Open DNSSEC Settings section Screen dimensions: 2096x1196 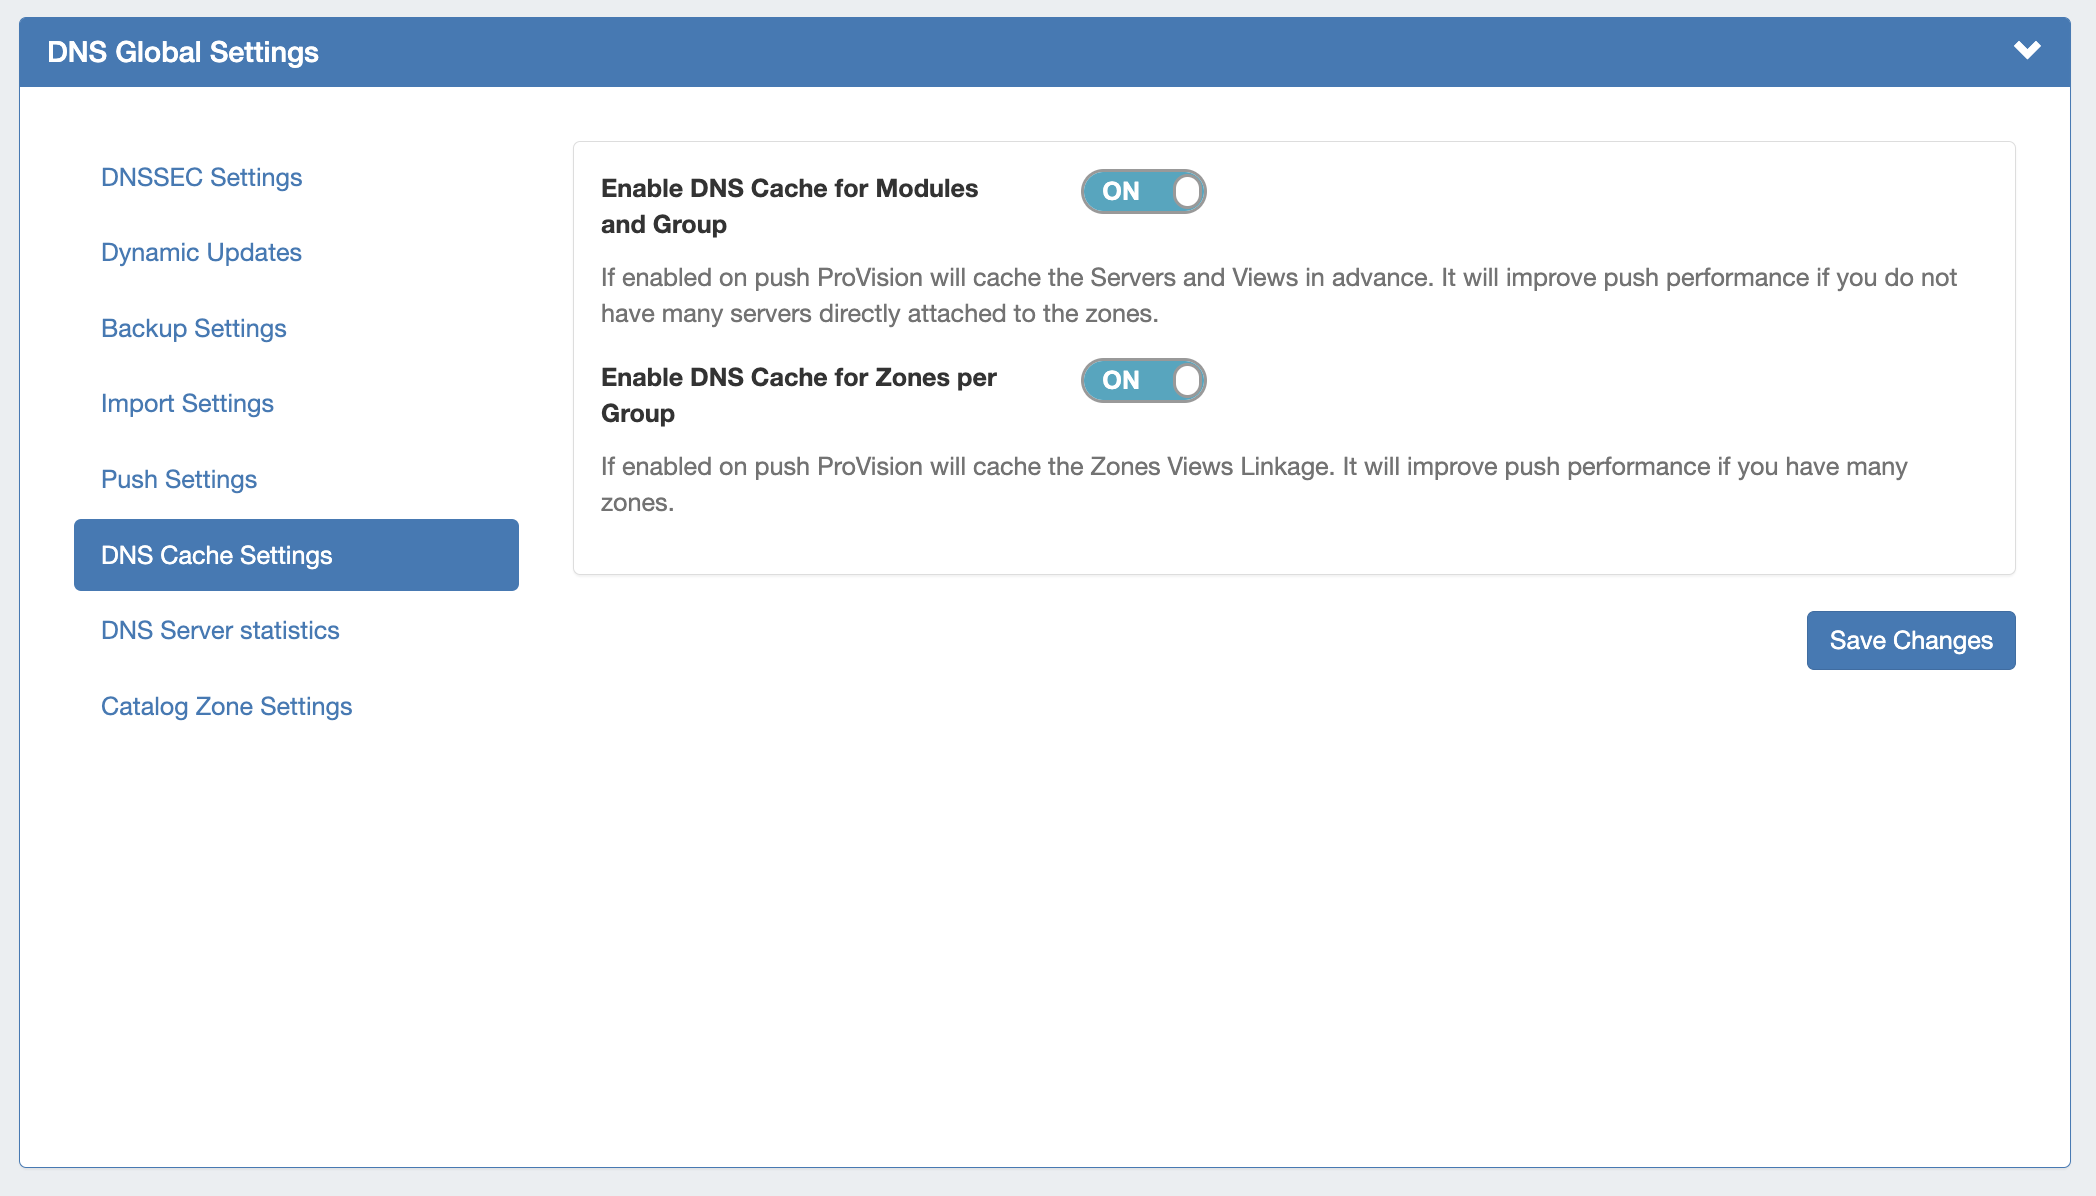(x=201, y=177)
